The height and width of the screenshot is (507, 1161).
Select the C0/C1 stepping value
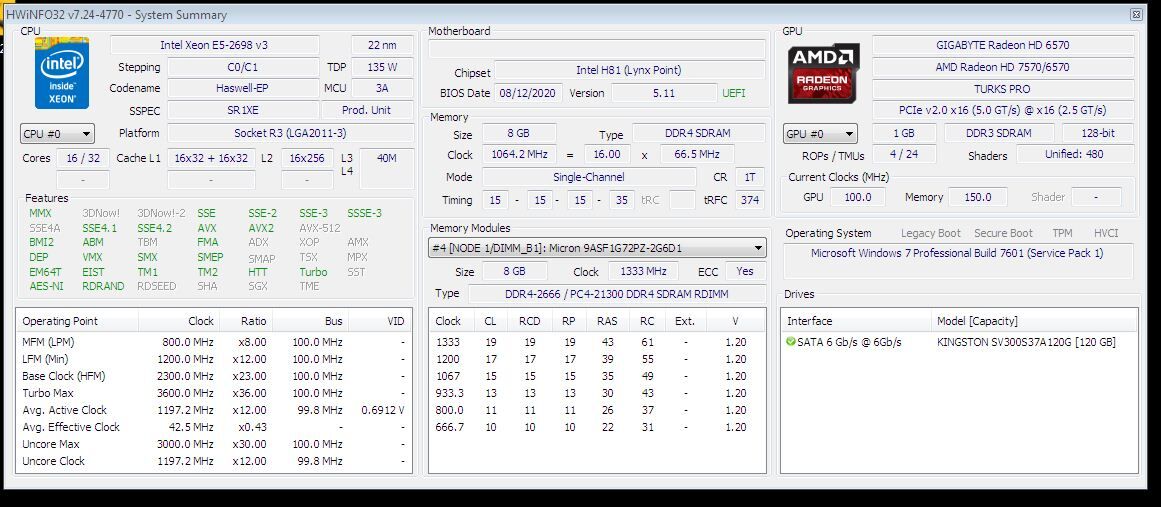pos(243,67)
